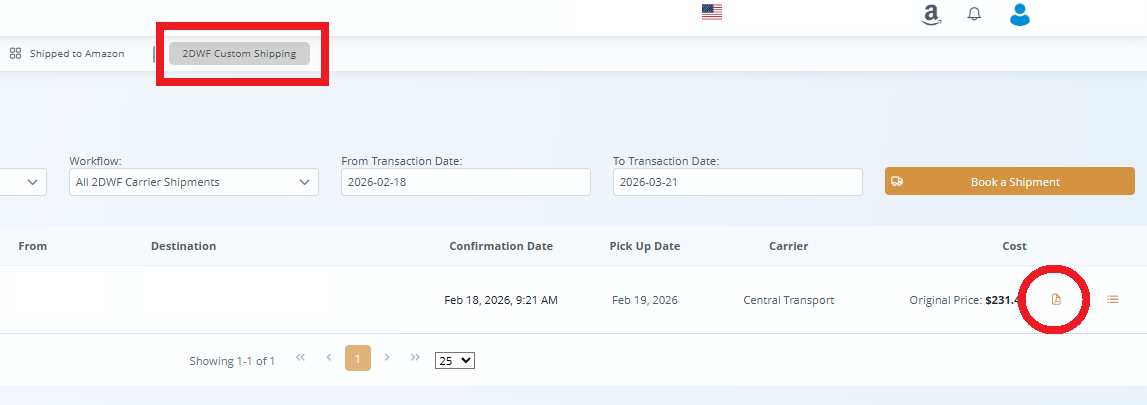Open the Amazon account icon
Screen dimensions: 1147x405
tap(931, 14)
